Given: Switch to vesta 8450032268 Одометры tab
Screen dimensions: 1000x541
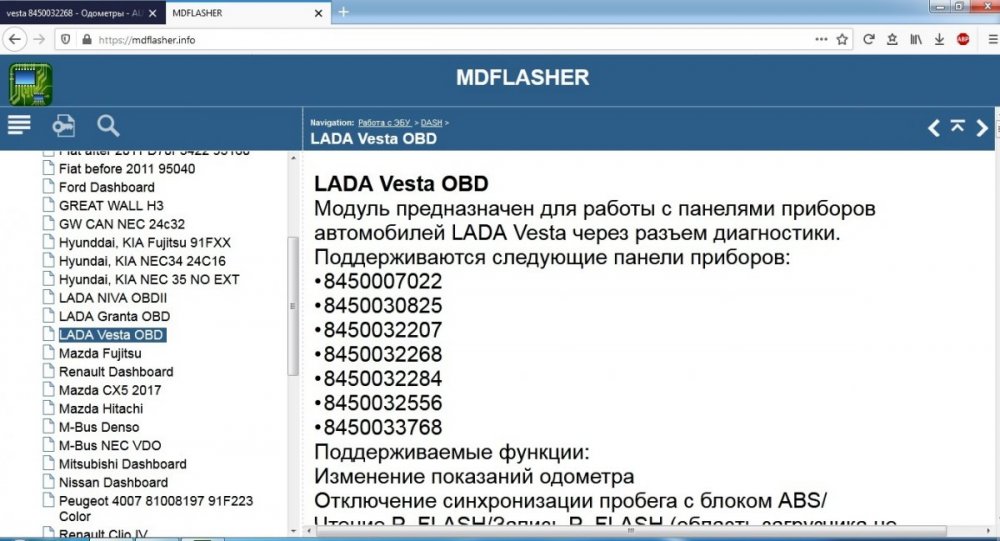Looking at the screenshot, I should coord(75,13).
